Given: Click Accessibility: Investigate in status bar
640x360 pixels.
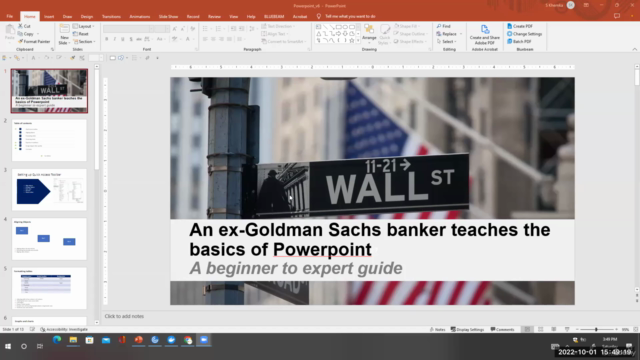Looking at the screenshot, I should pos(64,329).
